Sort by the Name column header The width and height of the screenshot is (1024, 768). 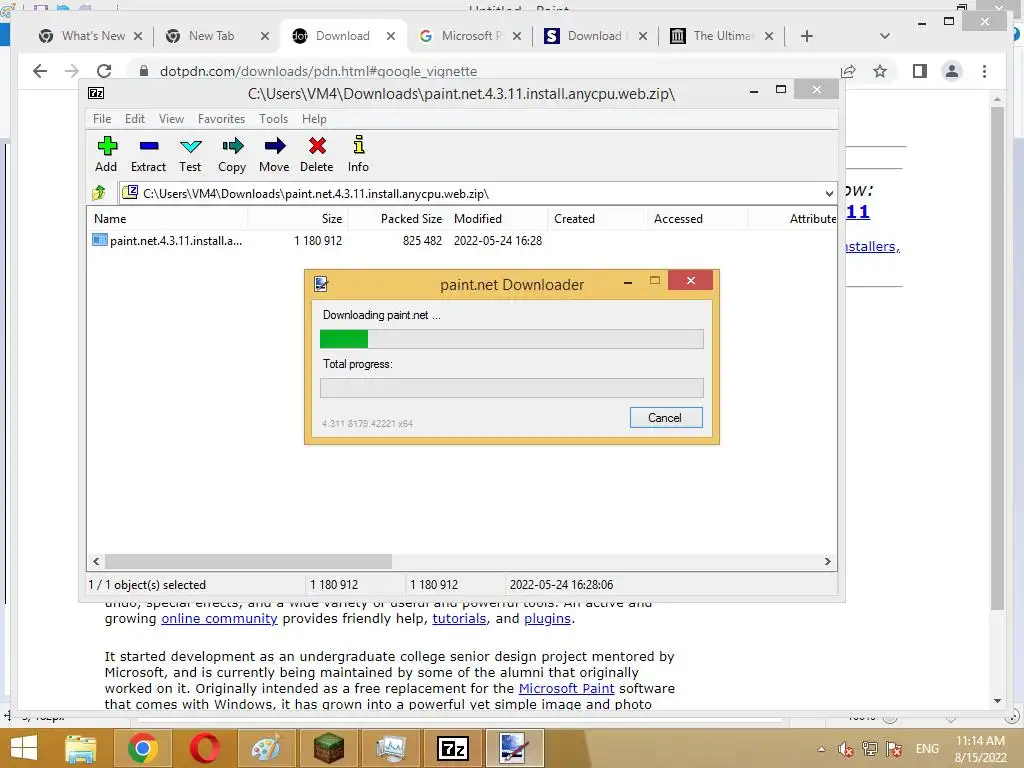click(x=167, y=219)
